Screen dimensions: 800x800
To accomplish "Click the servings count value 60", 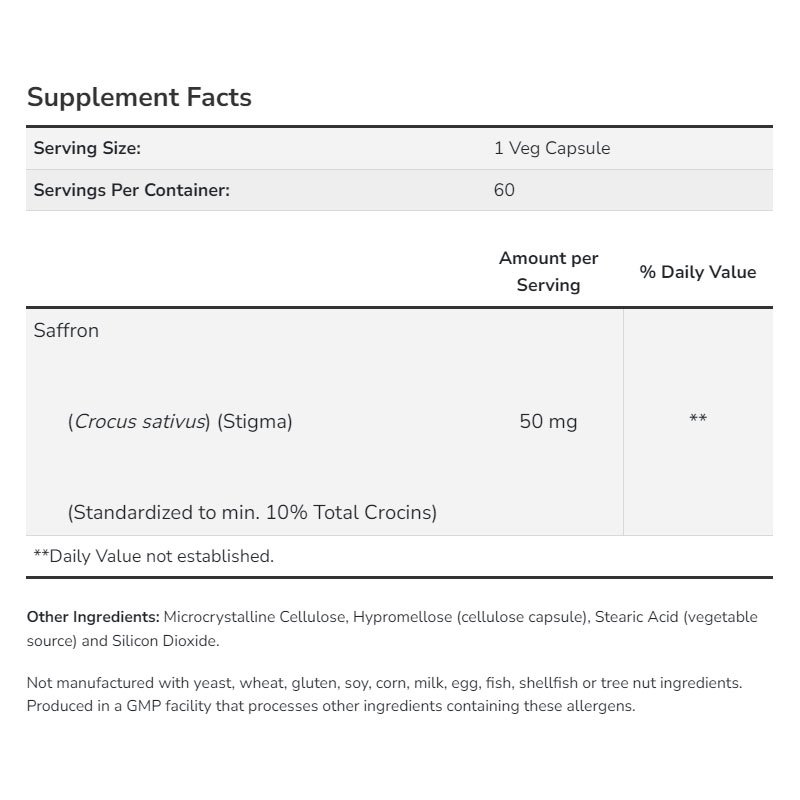I will tap(504, 189).
